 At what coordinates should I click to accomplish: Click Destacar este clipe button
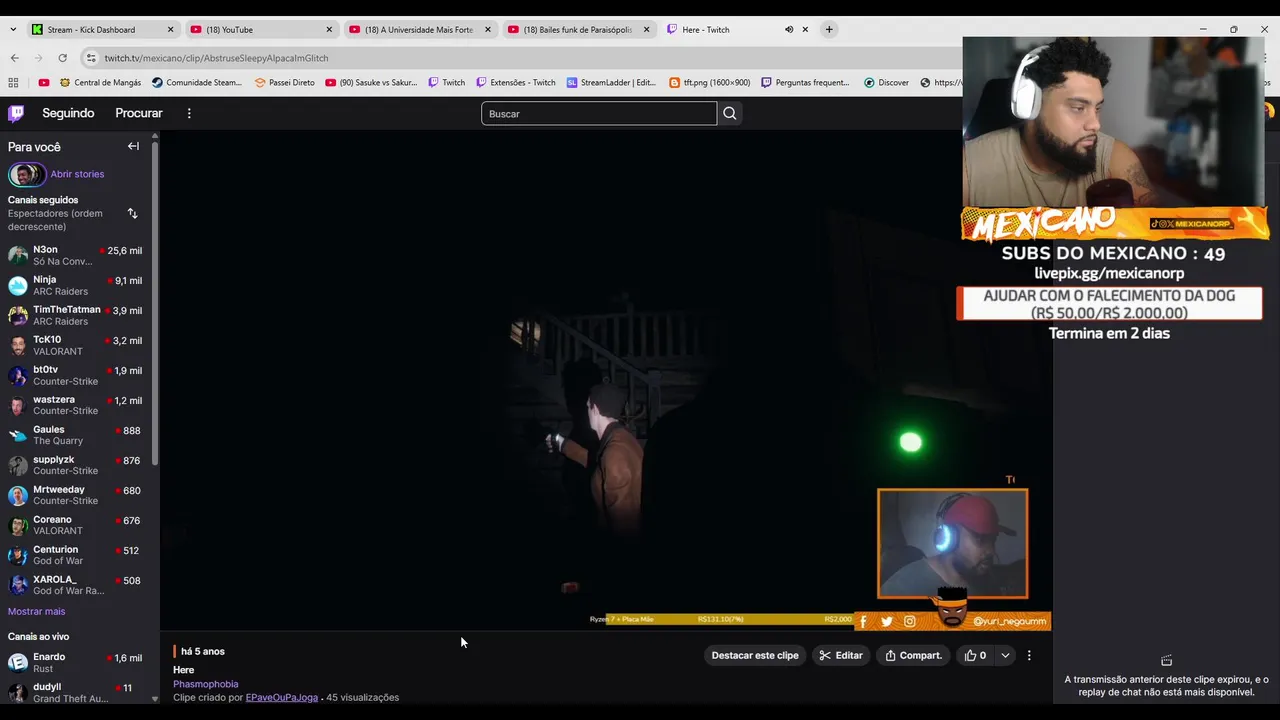pyautogui.click(x=755, y=656)
